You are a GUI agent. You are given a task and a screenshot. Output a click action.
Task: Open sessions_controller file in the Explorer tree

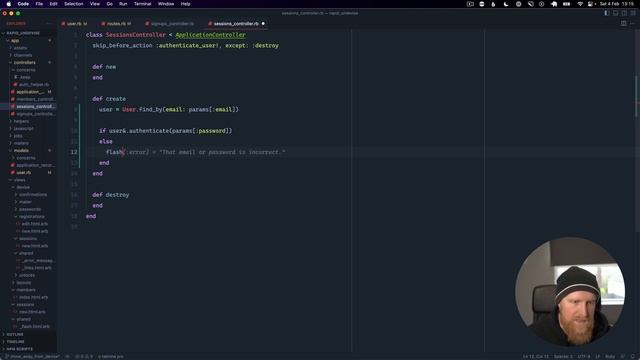coord(35,107)
